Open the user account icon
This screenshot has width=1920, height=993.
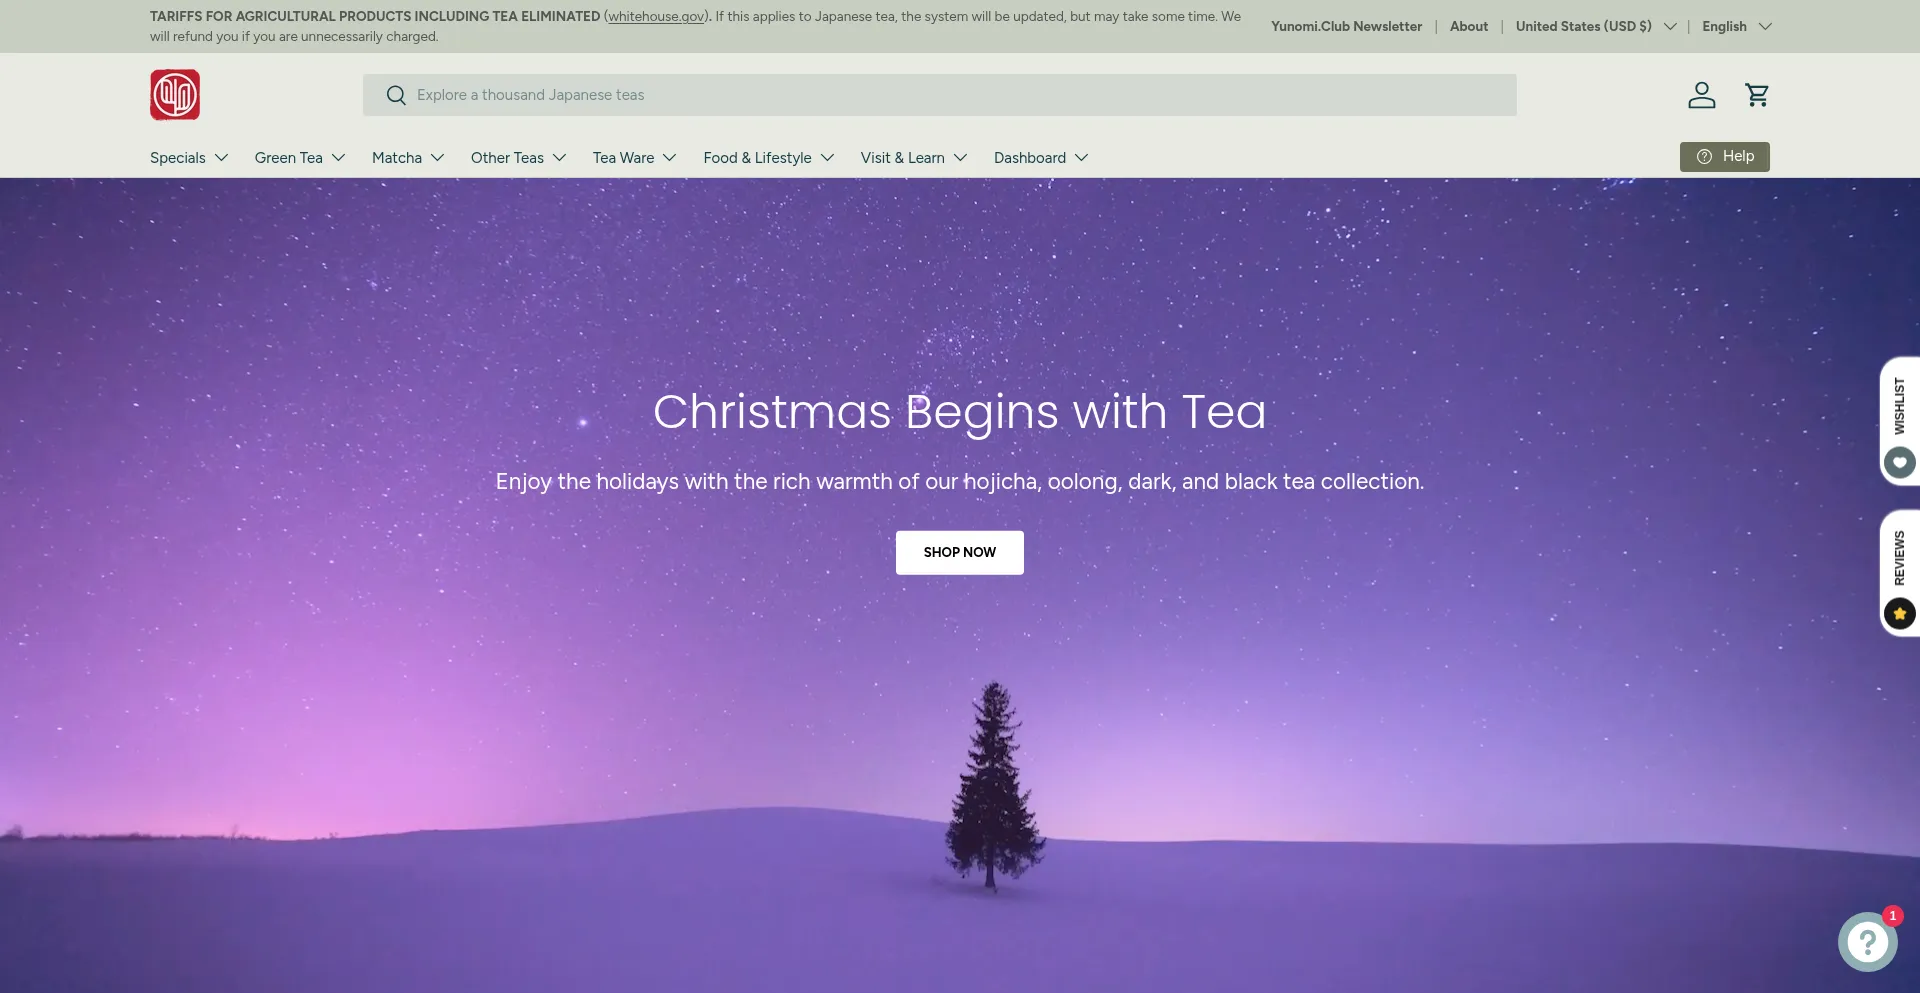(x=1701, y=95)
